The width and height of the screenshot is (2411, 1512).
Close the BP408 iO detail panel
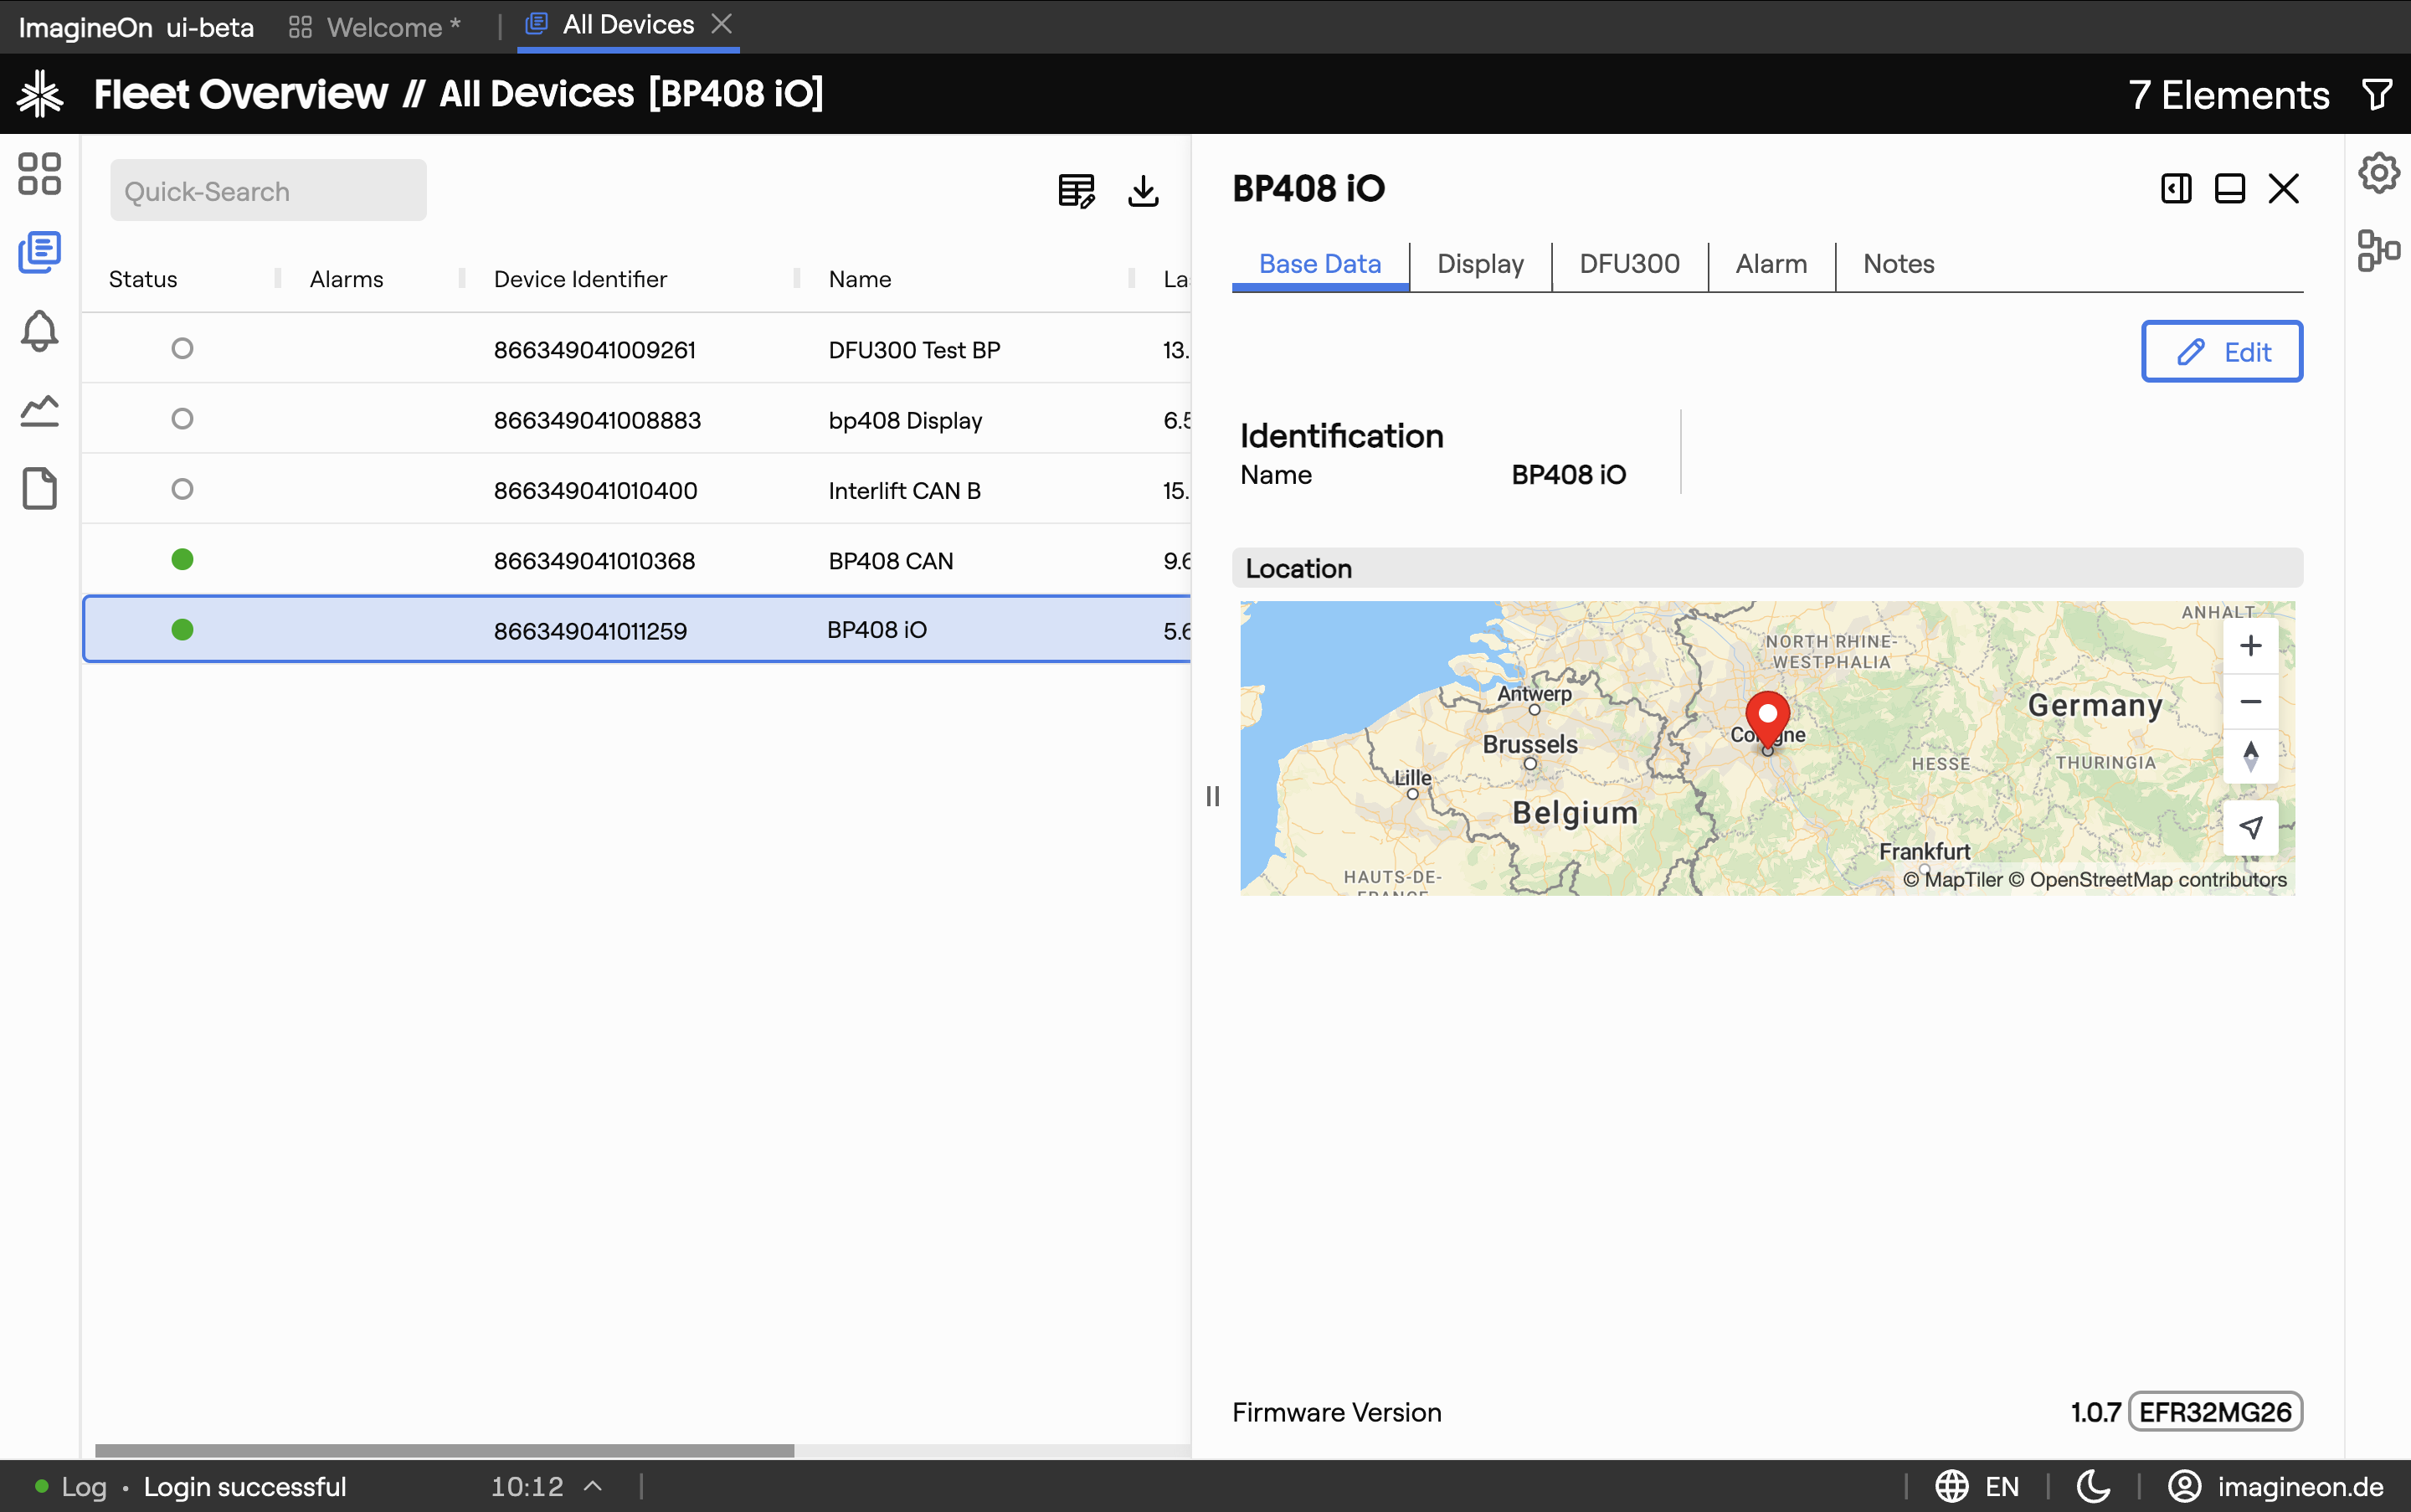(x=2284, y=188)
